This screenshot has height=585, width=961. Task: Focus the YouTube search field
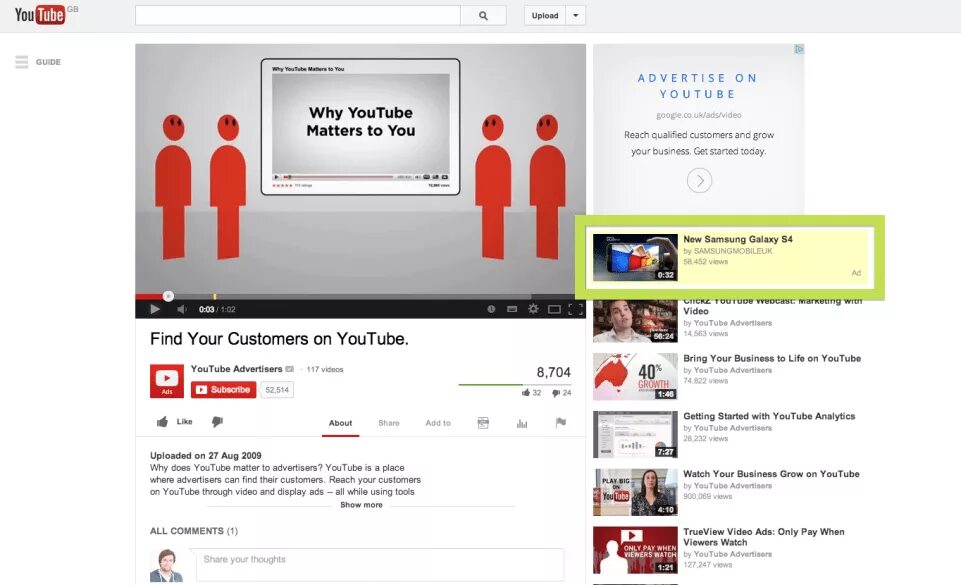298,15
